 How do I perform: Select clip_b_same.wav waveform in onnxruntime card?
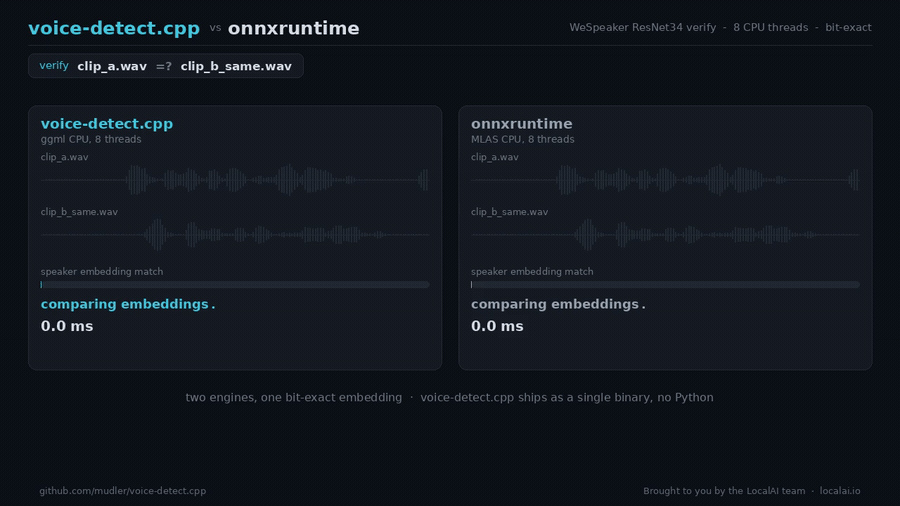pos(665,235)
